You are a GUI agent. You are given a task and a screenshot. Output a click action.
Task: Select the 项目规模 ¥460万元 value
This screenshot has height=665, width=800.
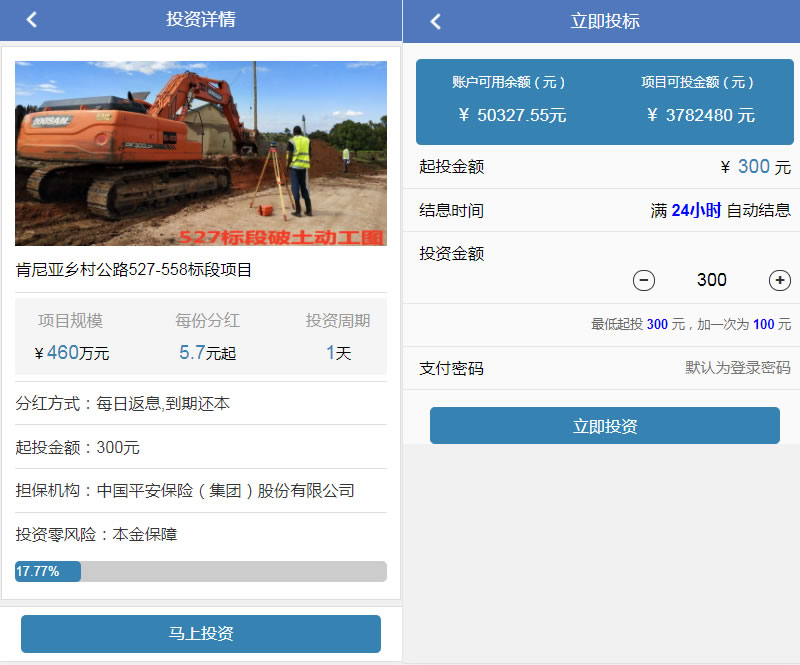click(71, 353)
